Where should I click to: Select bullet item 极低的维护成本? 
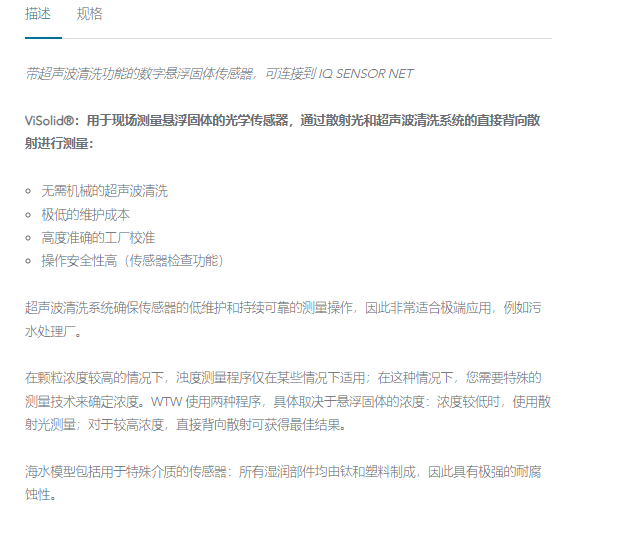pyautogui.click(x=86, y=214)
